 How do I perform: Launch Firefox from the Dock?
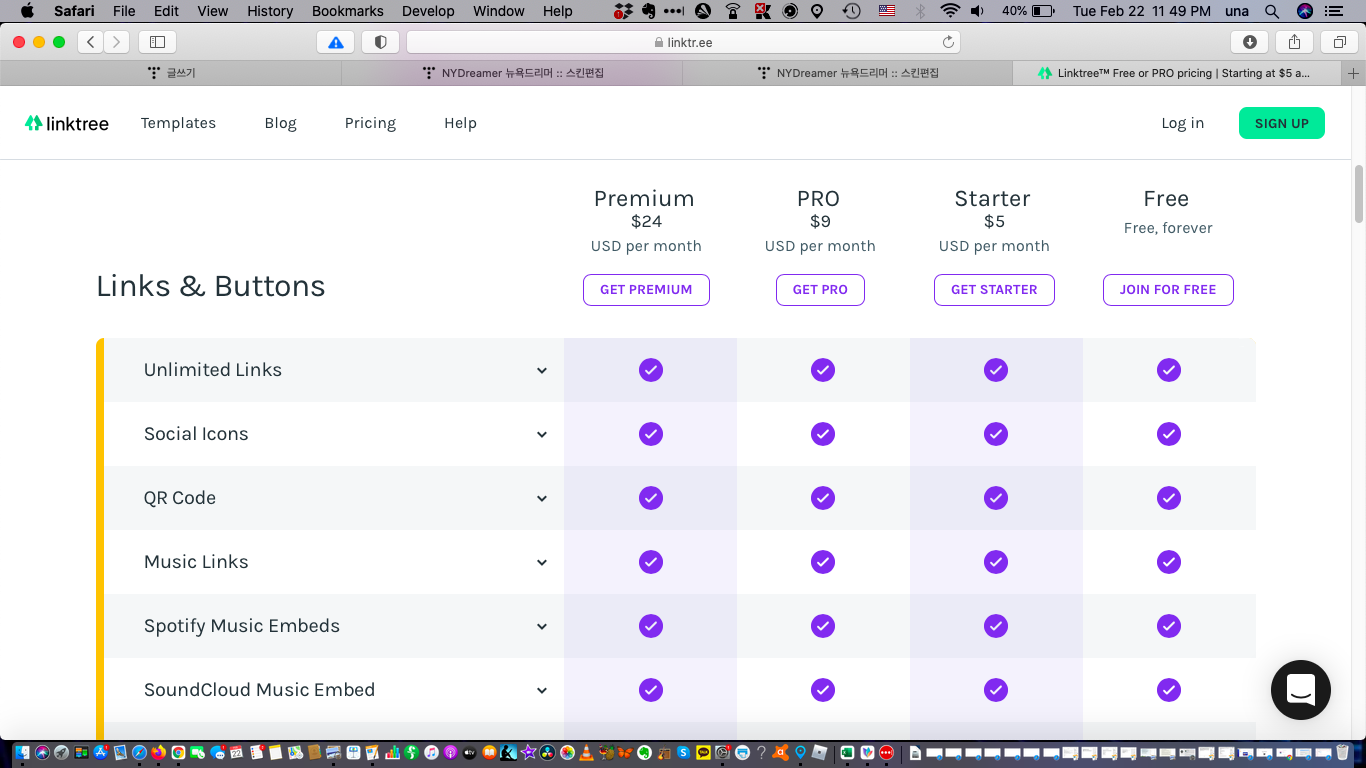158,752
